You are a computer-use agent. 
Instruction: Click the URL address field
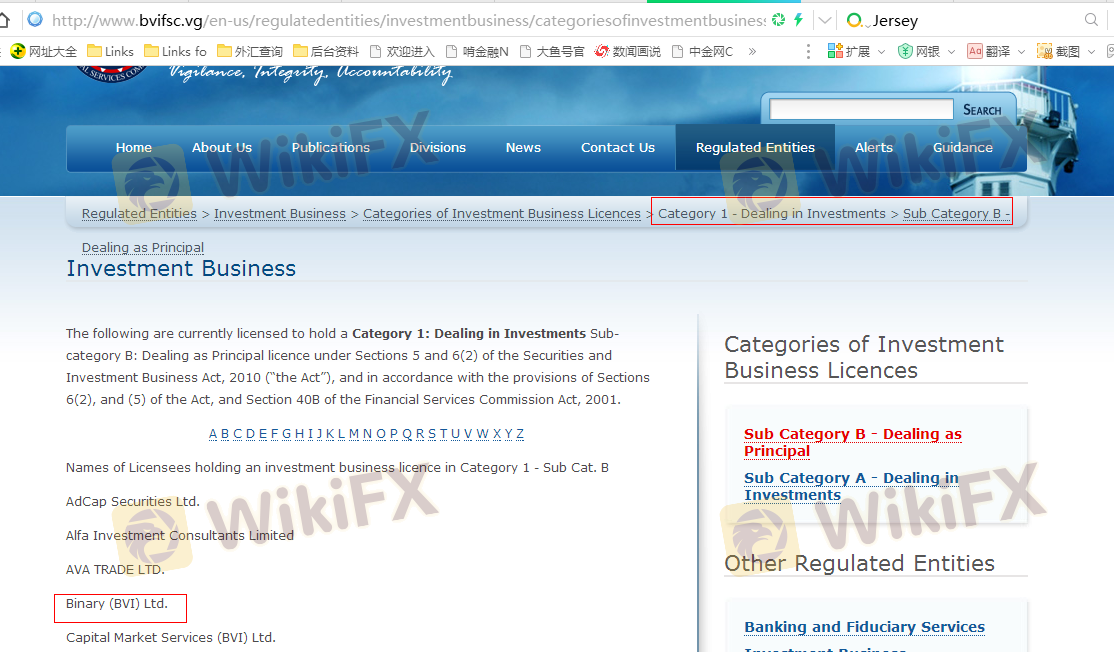coord(409,21)
